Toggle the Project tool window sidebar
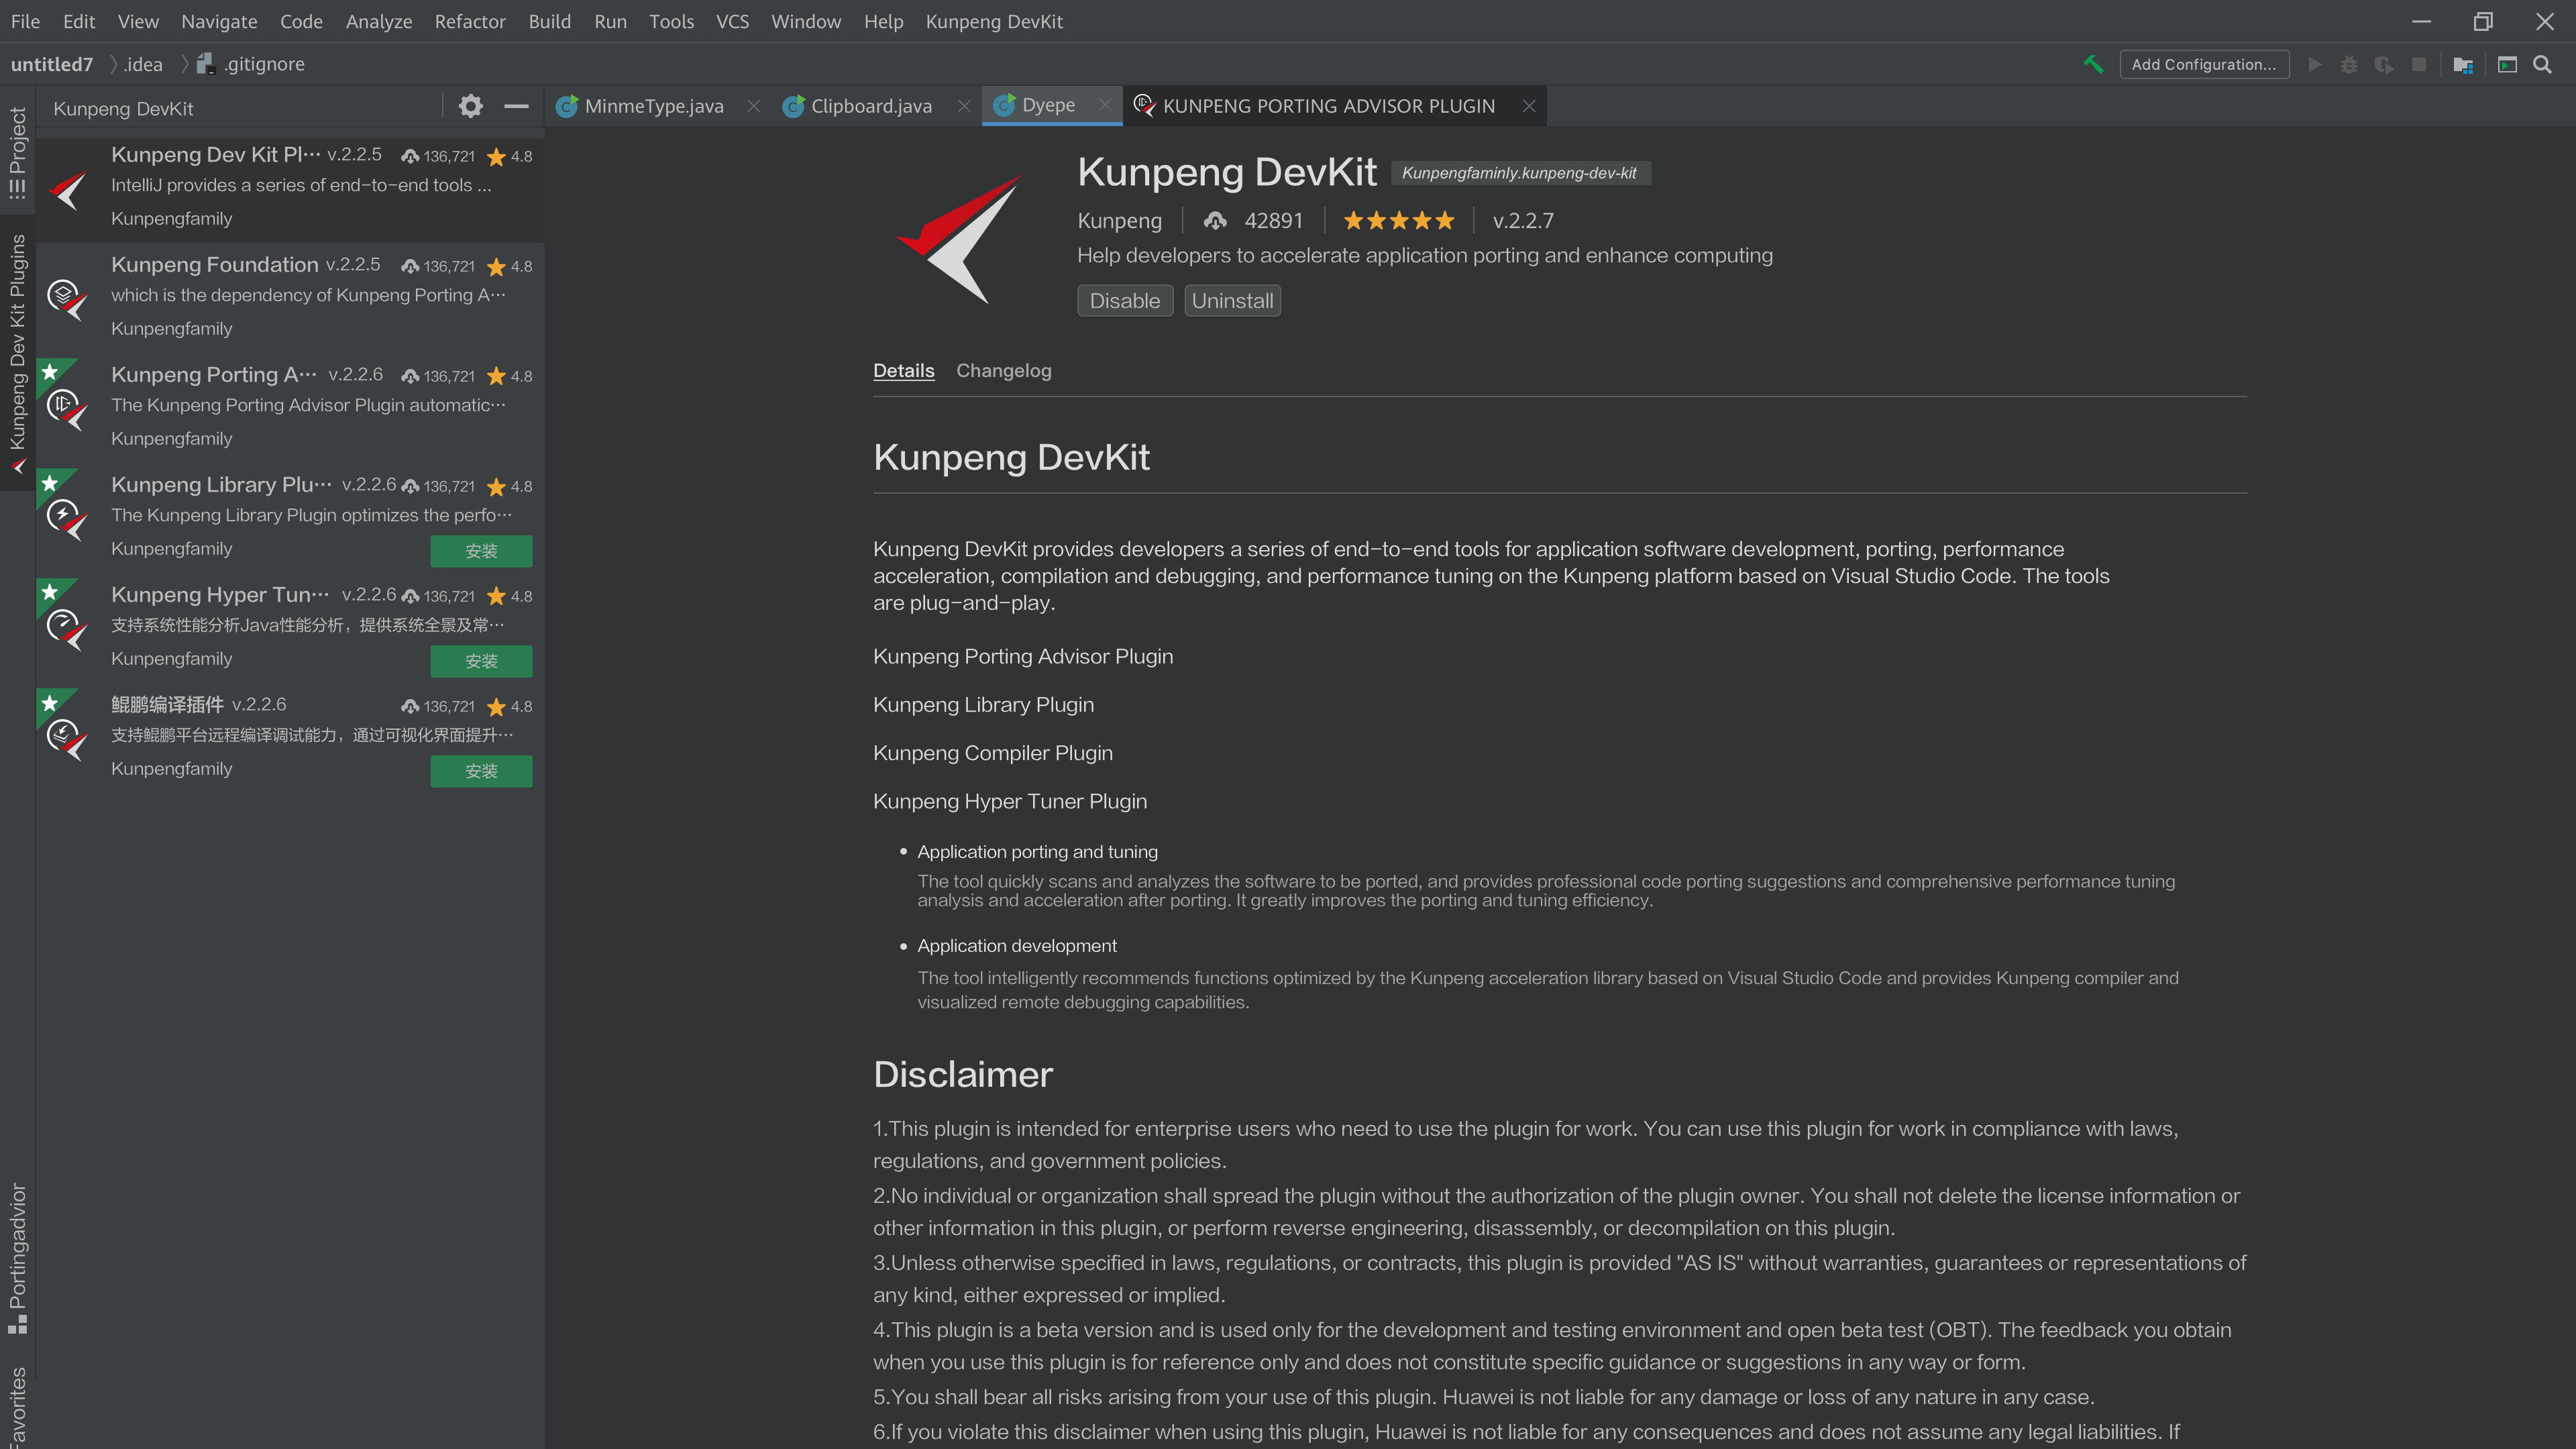The width and height of the screenshot is (2576, 1449). click(17, 152)
